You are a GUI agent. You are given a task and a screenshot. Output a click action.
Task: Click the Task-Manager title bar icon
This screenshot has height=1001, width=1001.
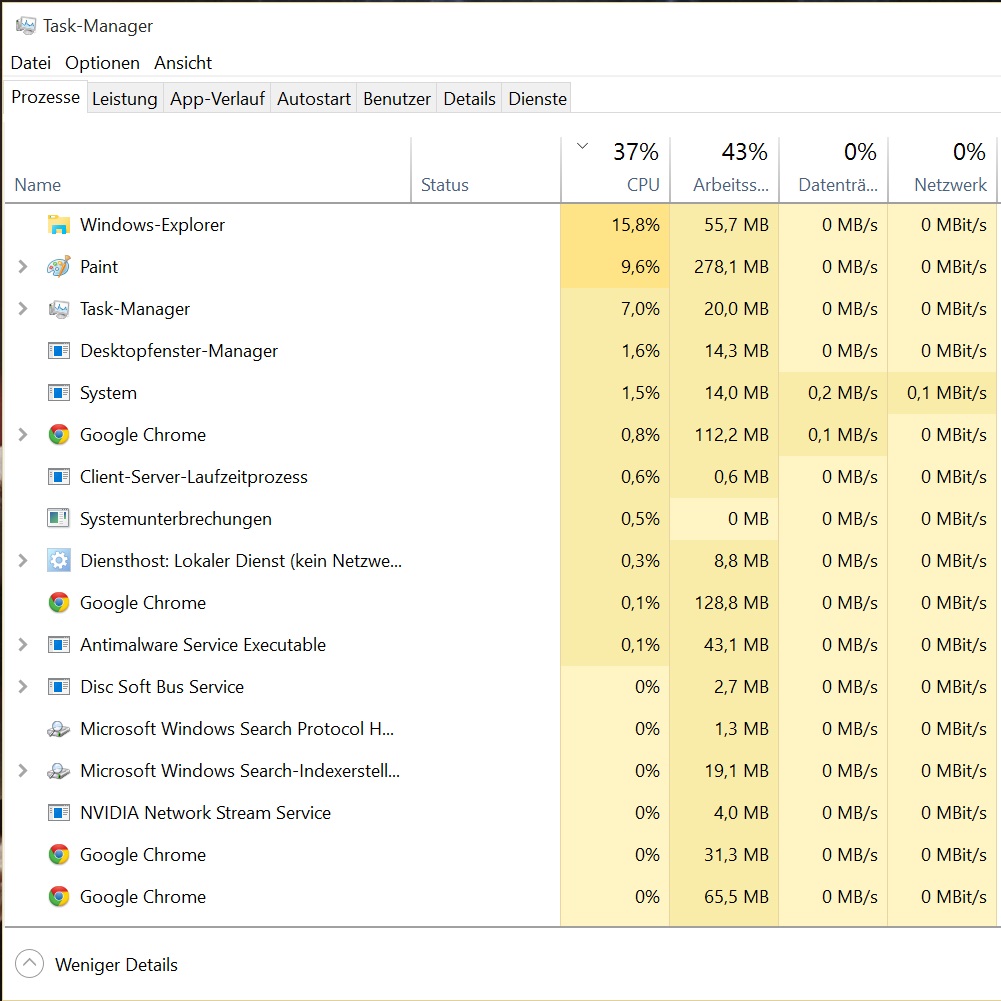26,26
